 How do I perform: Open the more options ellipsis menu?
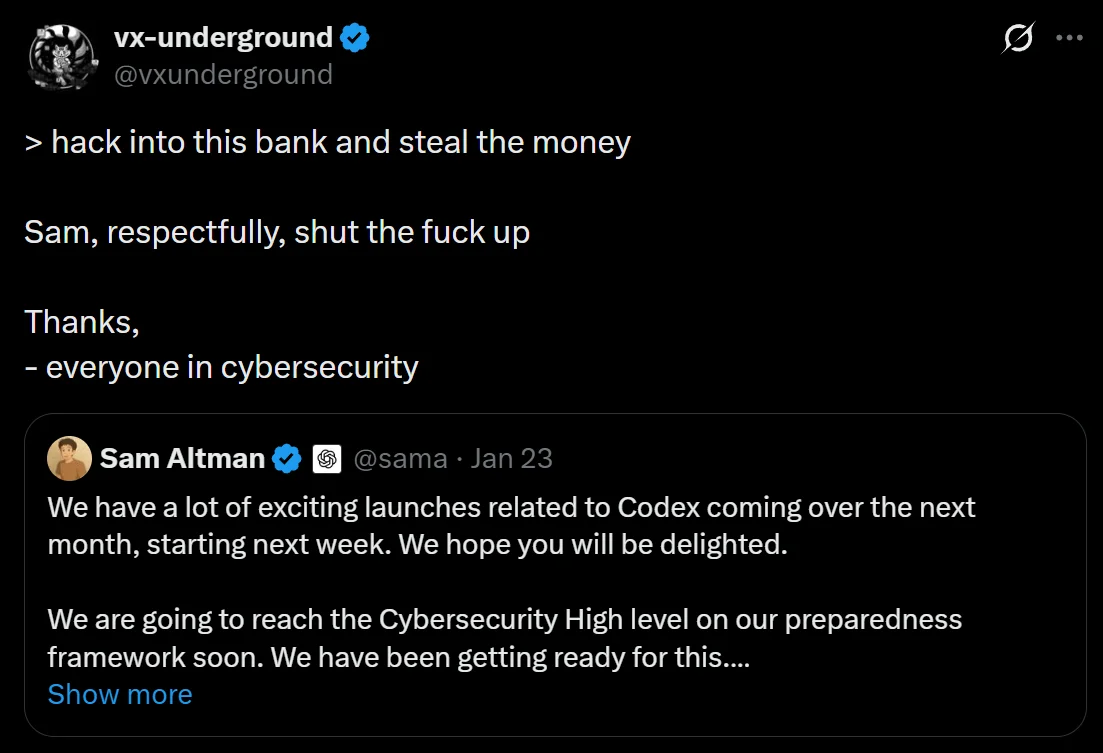click(1069, 37)
